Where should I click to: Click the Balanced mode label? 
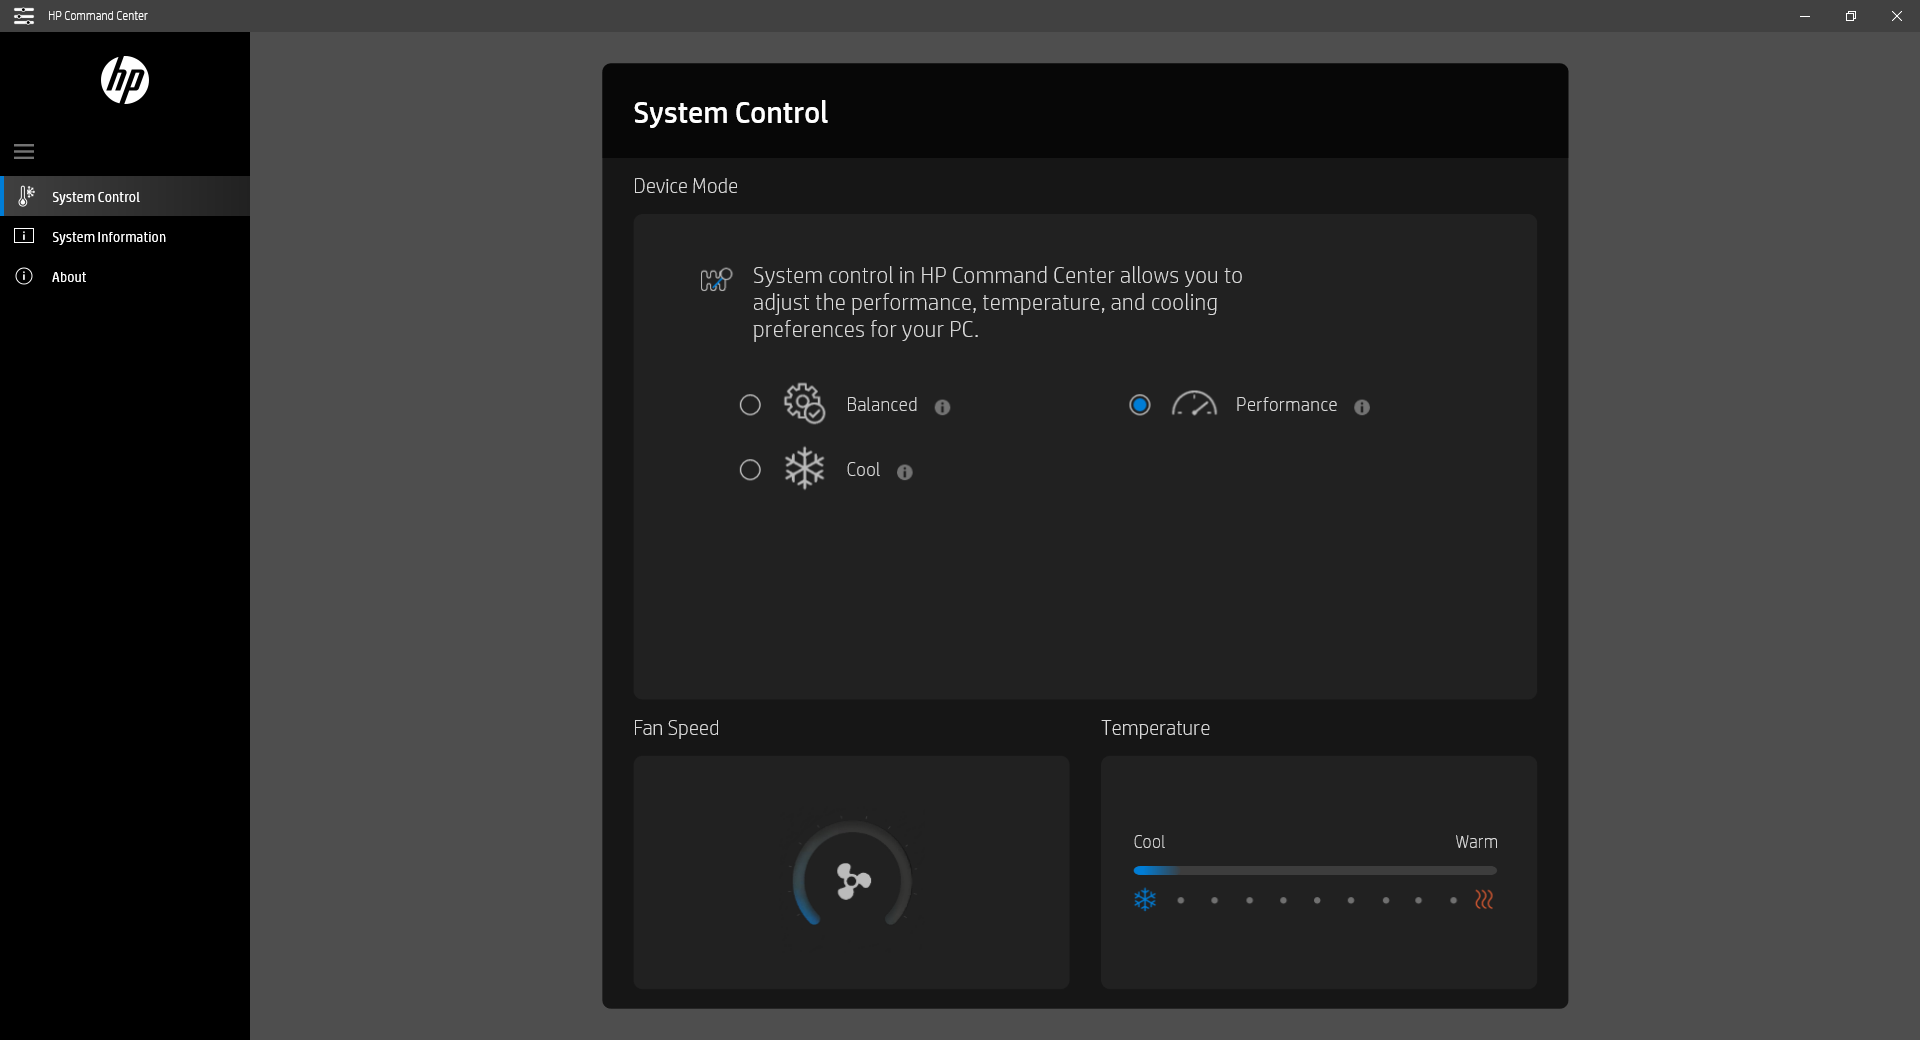(x=882, y=405)
